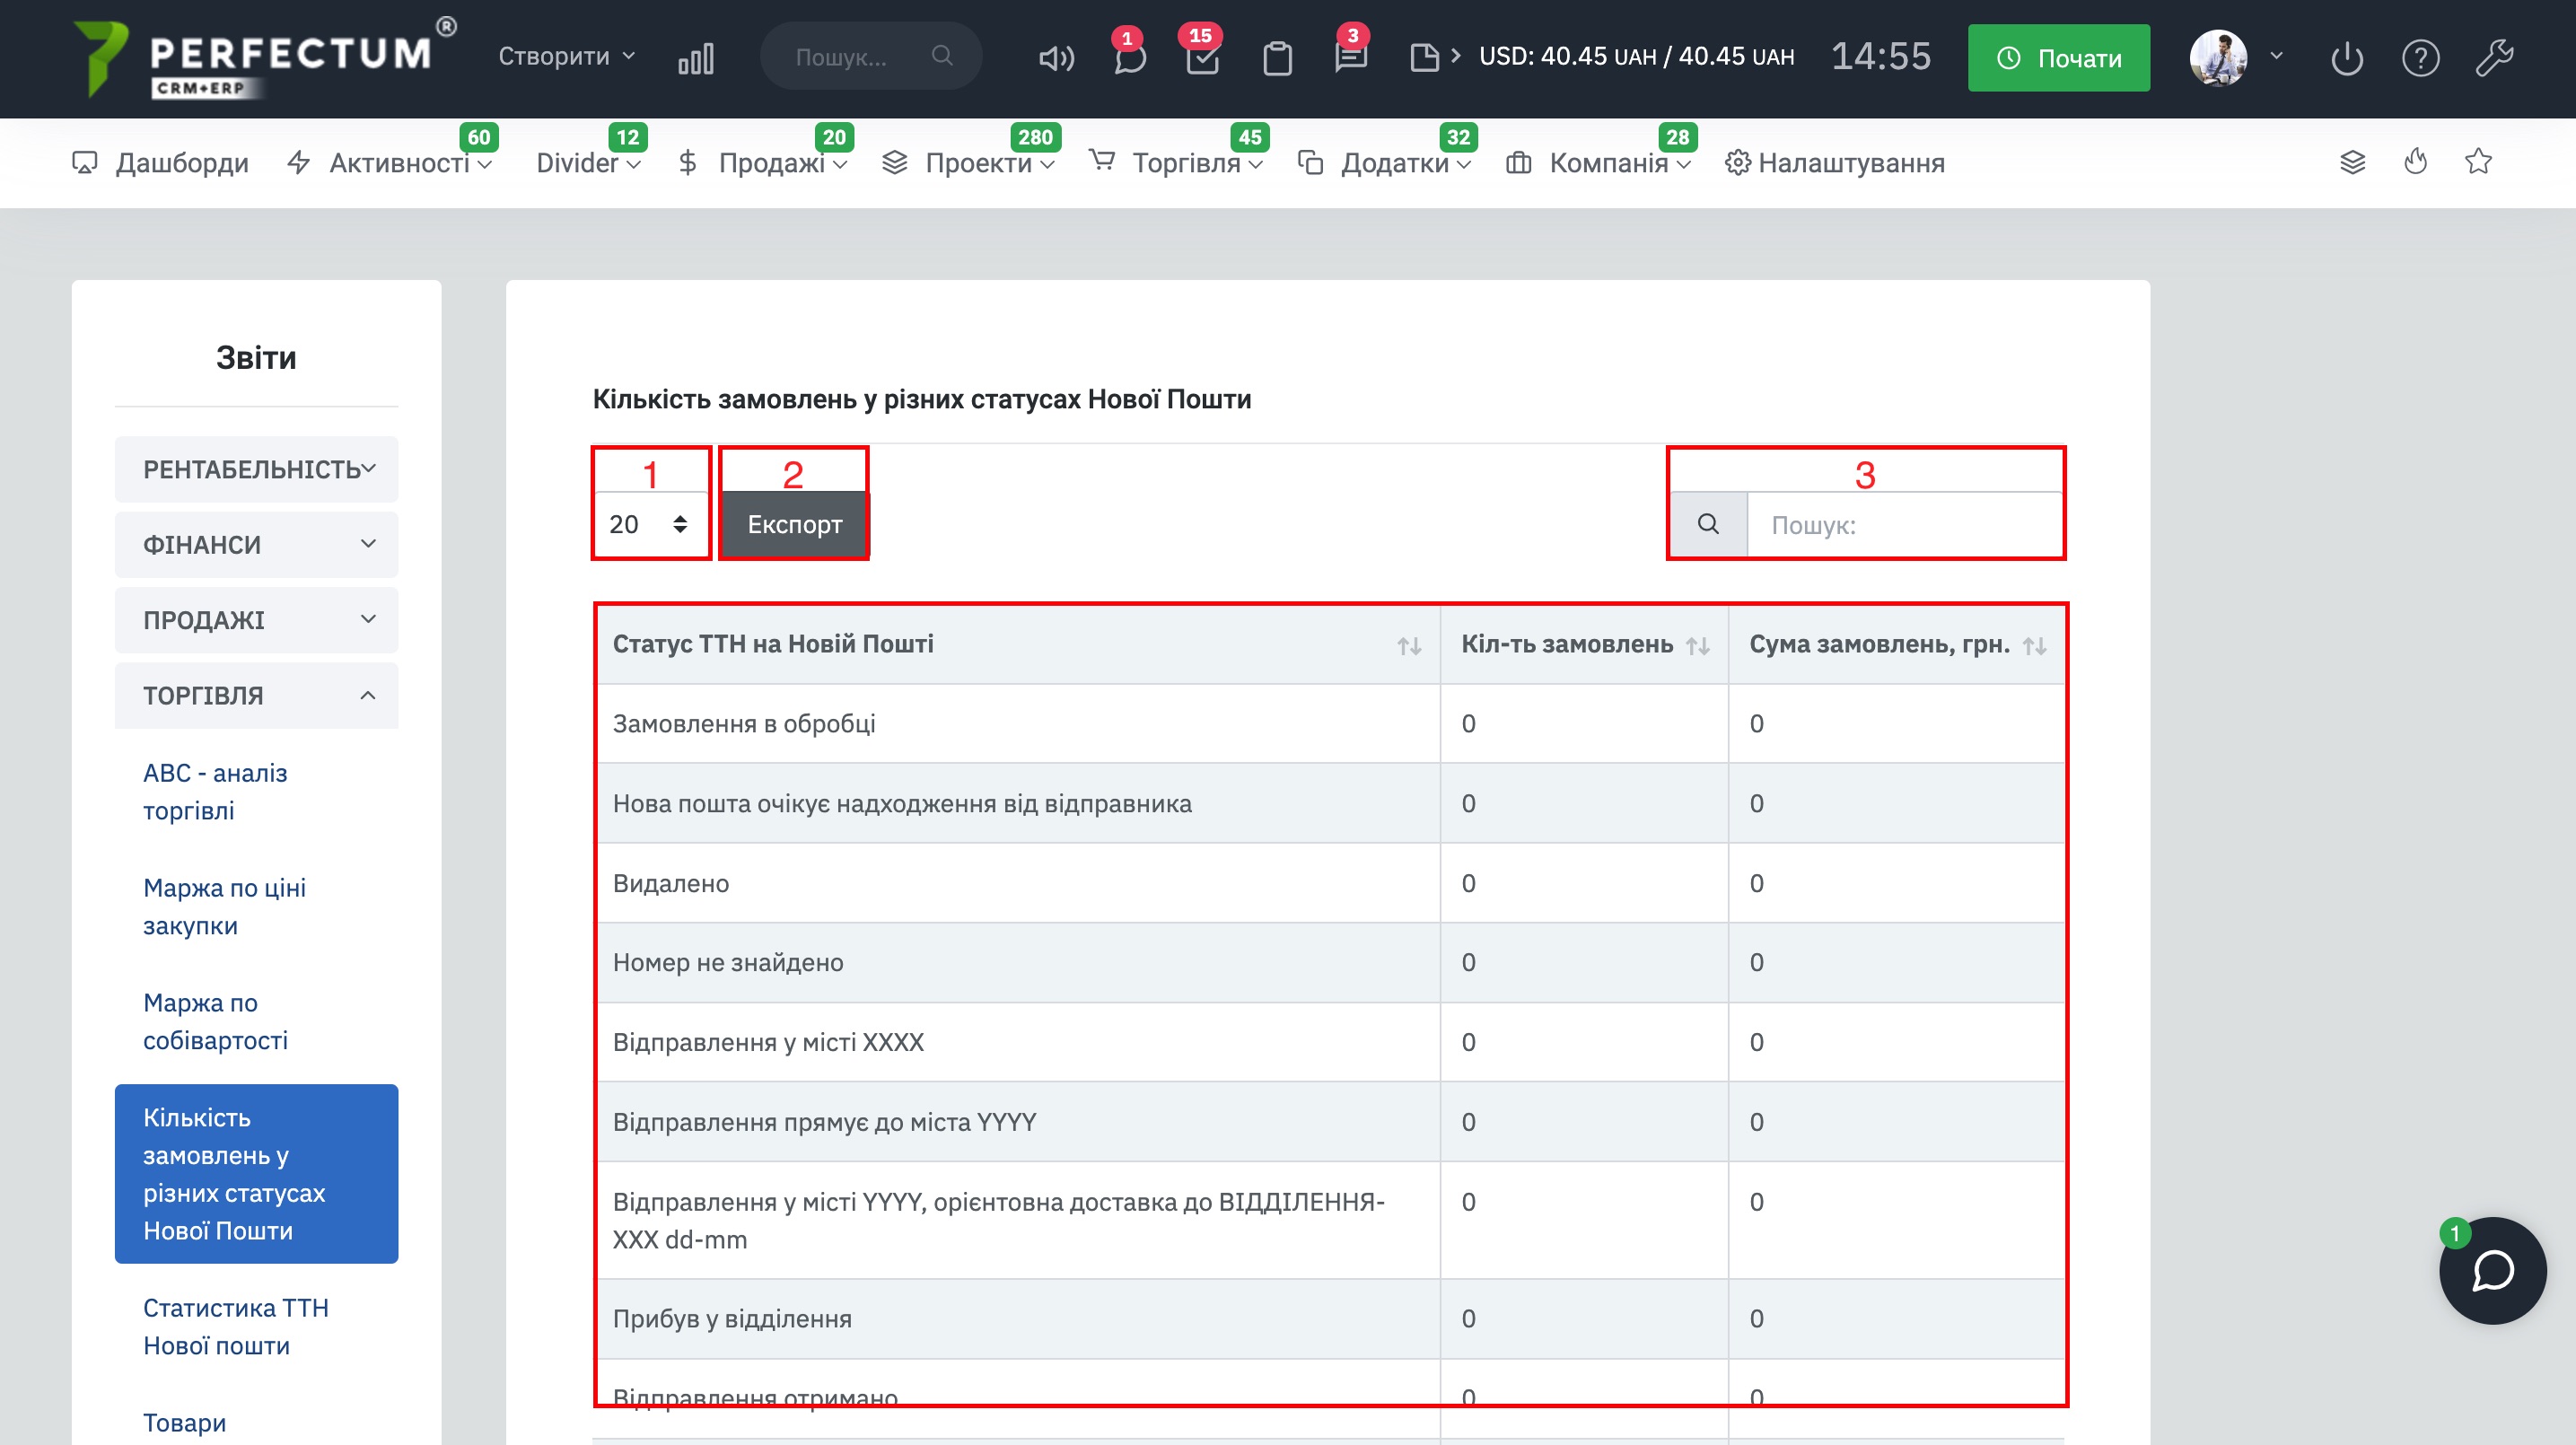This screenshot has height=1445, width=2576.
Task: Click row Нова пошта очікує надходження від відправника
Action: click(1330, 803)
